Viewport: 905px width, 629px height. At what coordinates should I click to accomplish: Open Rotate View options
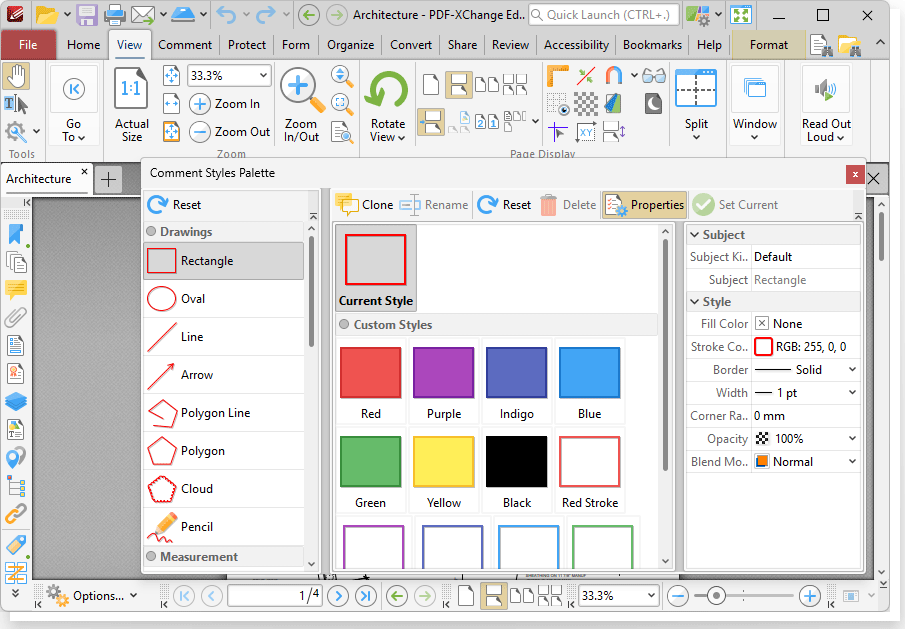click(387, 105)
